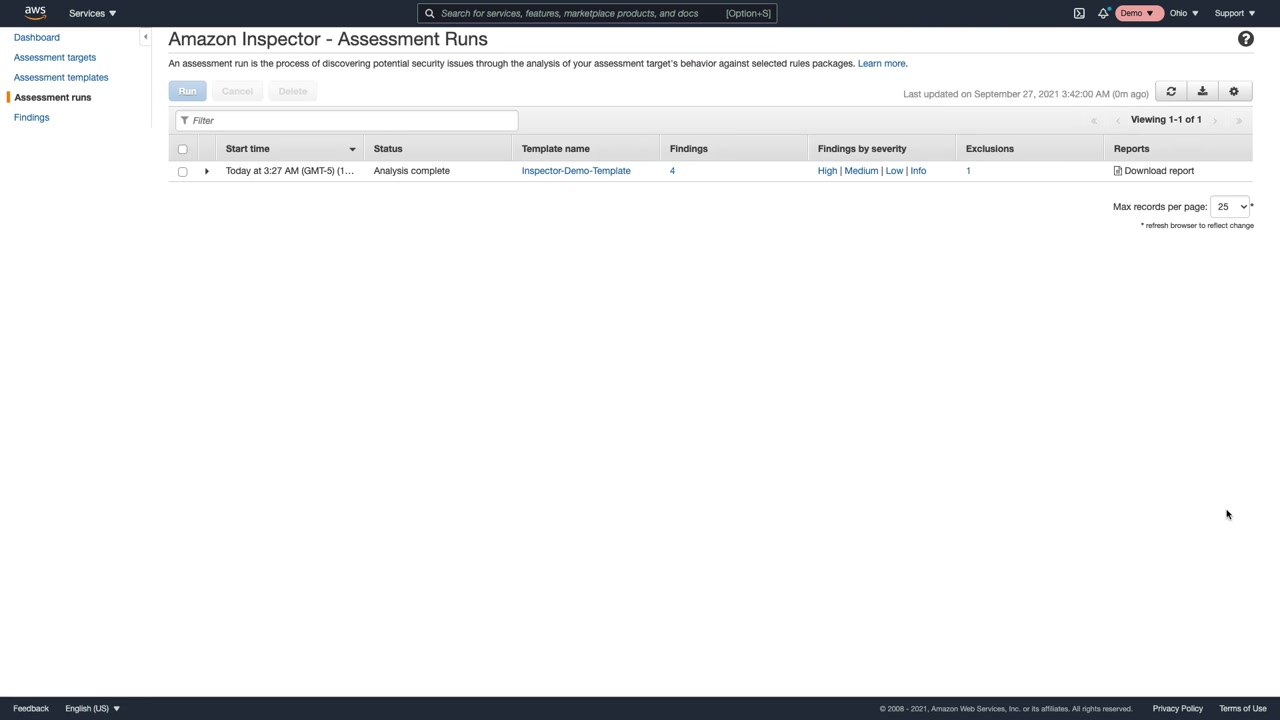
Task: Click the "Analysis complete" status cell
Action: click(x=412, y=171)
